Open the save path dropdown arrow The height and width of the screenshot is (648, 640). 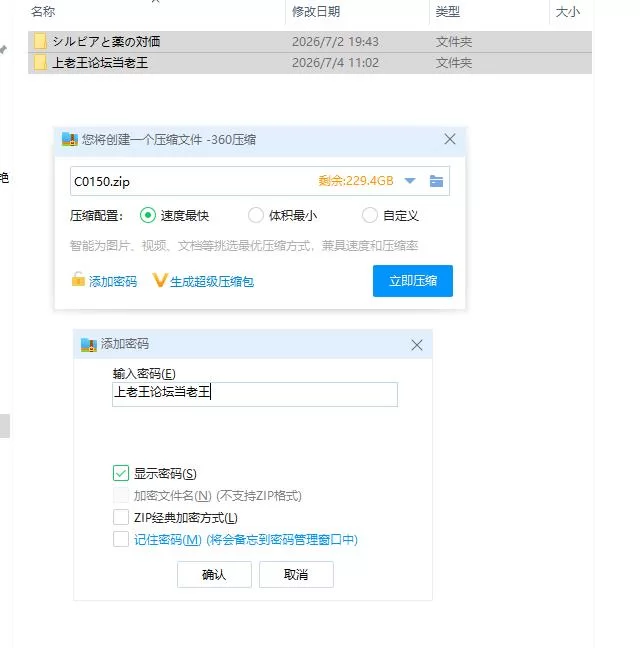(410, 181)
